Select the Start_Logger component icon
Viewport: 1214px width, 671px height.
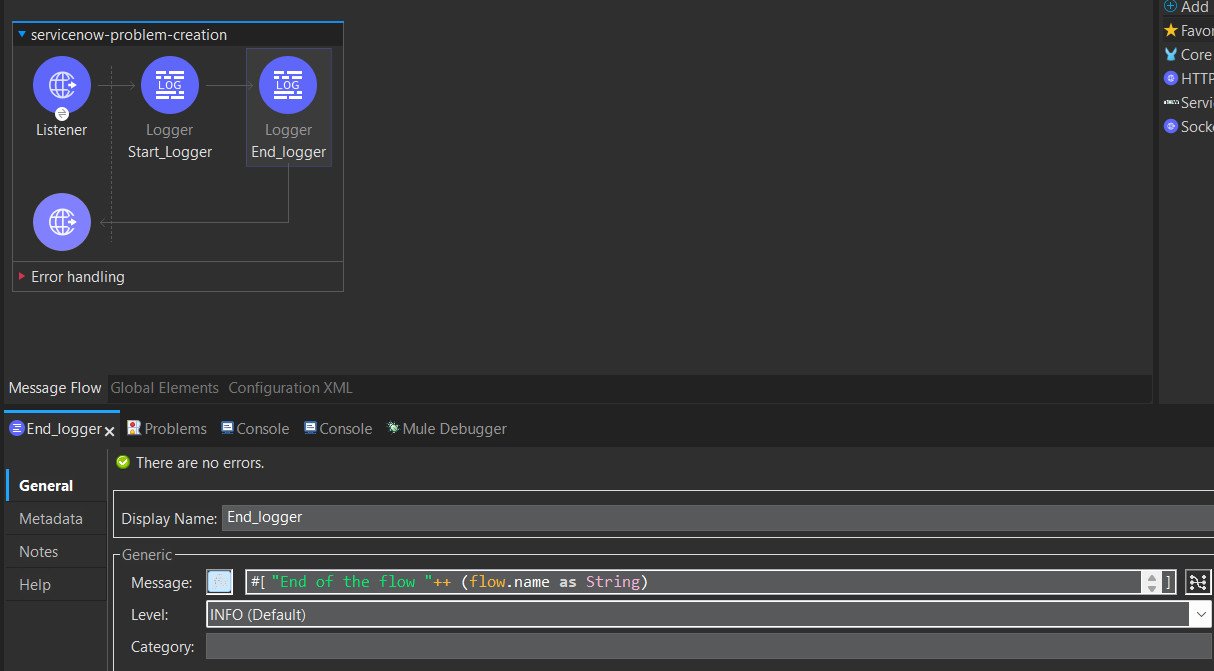(170, 85)
